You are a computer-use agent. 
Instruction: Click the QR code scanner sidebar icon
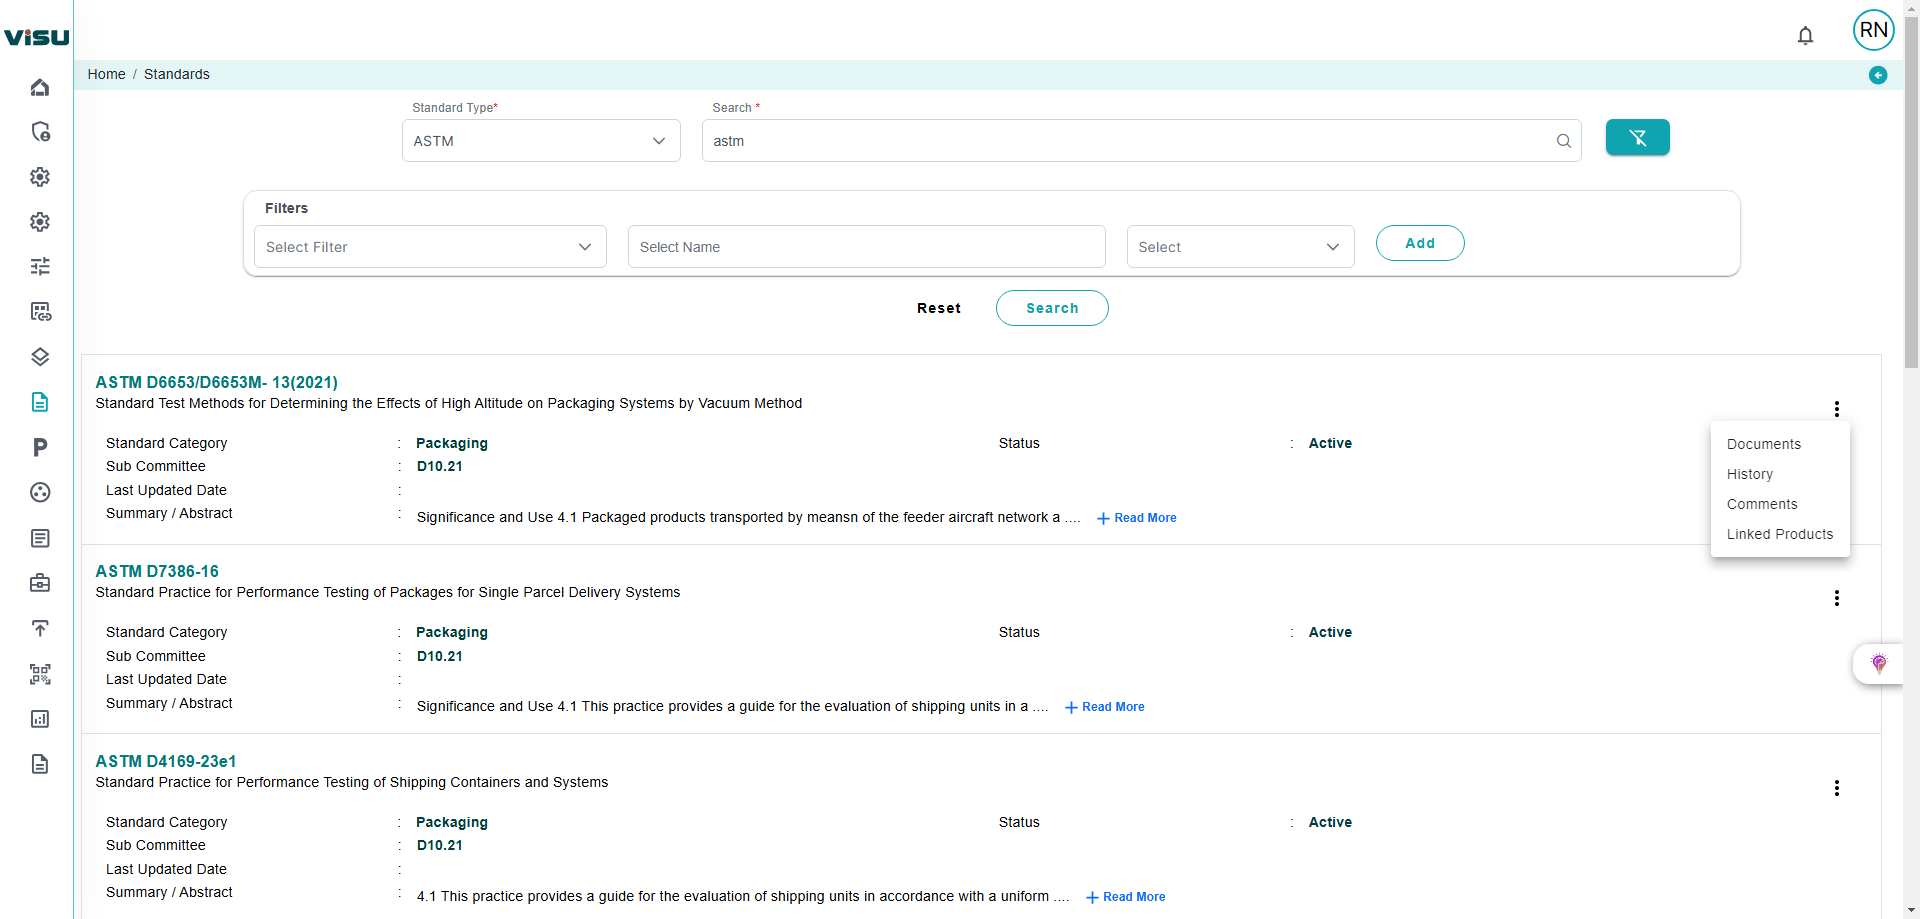(x=40, y=674)
